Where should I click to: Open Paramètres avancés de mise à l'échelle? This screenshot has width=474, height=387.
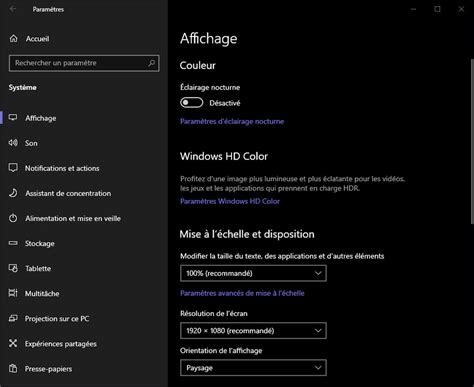click(x=242, y=293)
